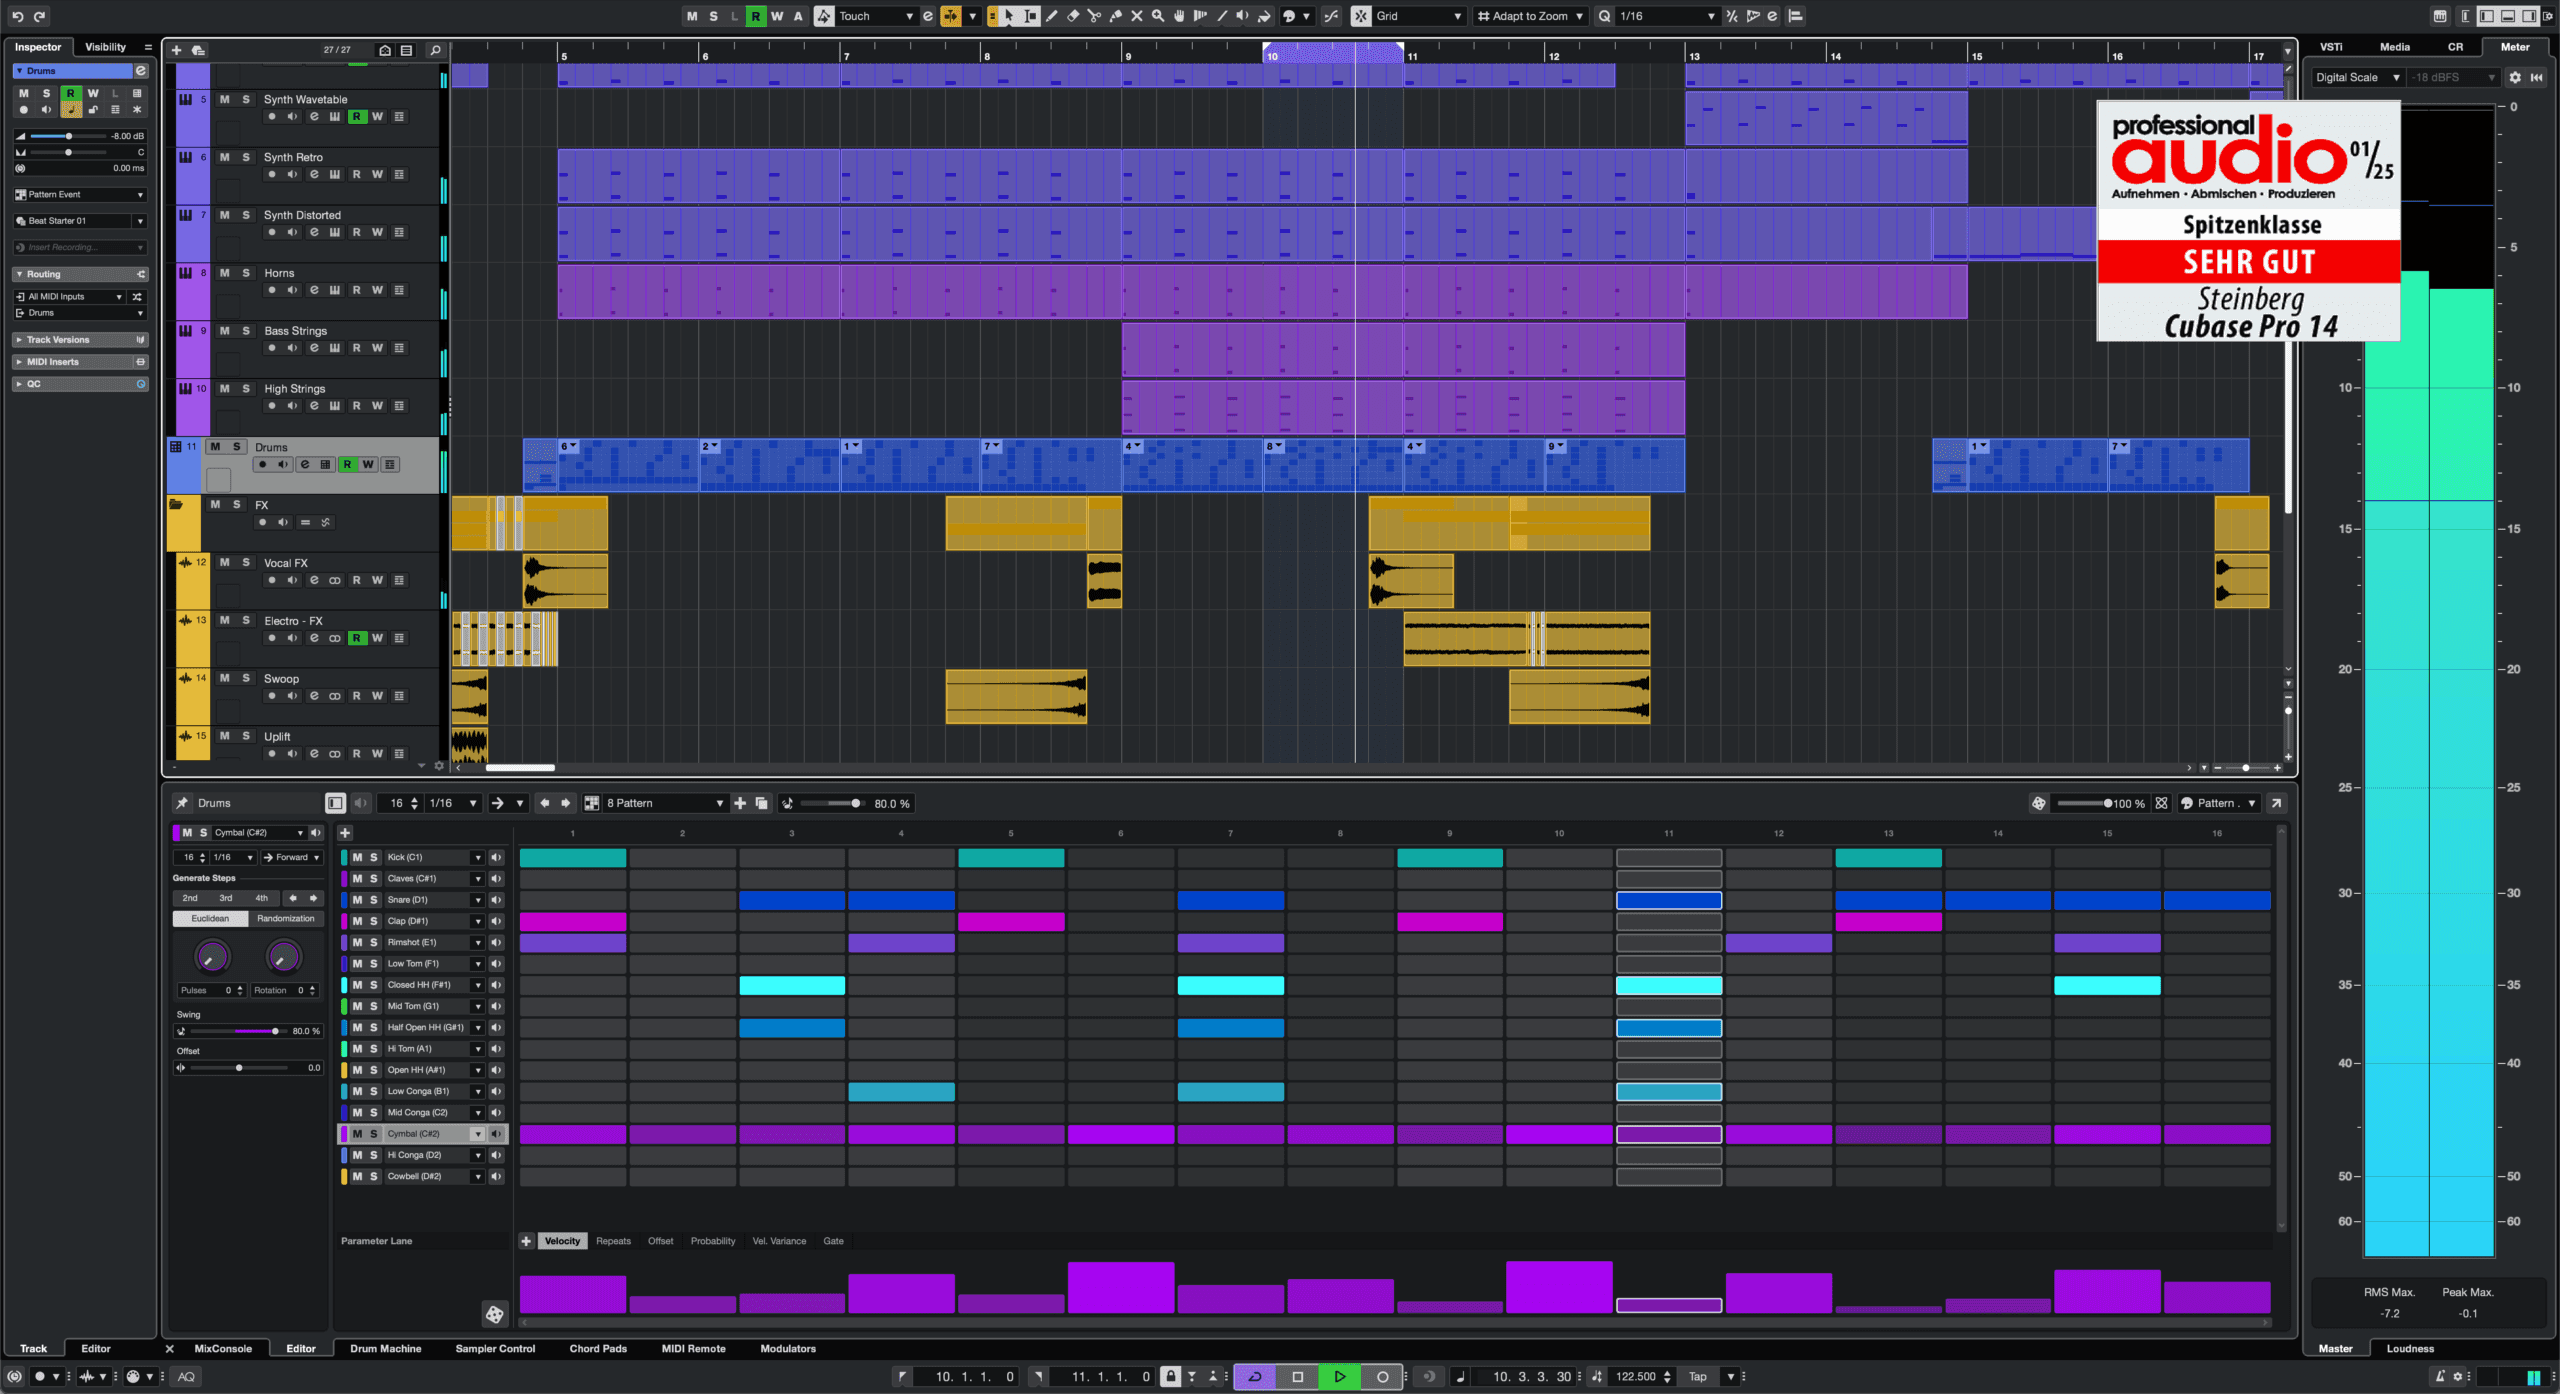Mute the Kick (C1) lane
Image resolution: width=2560 pixels, height=1394 pixels.
point(357,857)
